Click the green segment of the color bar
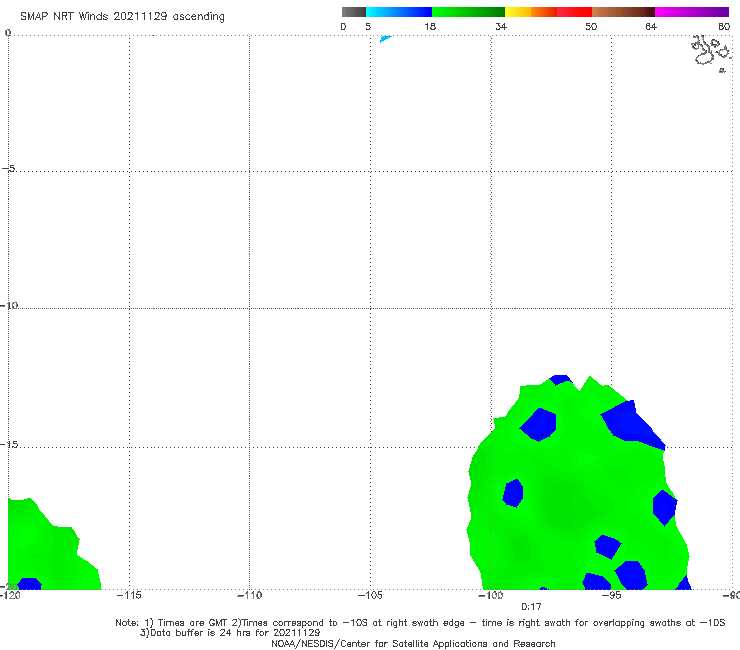The height and width of the screenshot is (650, 740). [468, 12]
